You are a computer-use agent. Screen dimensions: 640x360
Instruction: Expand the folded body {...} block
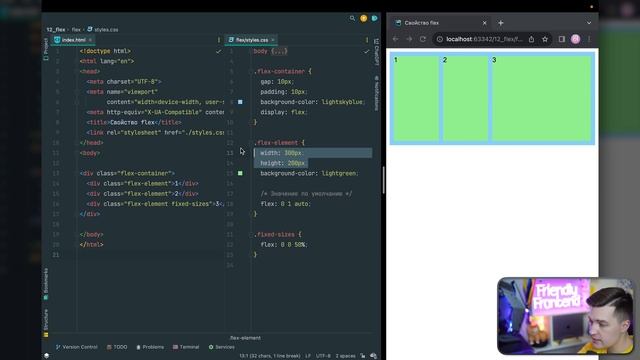tap(280, 51)
